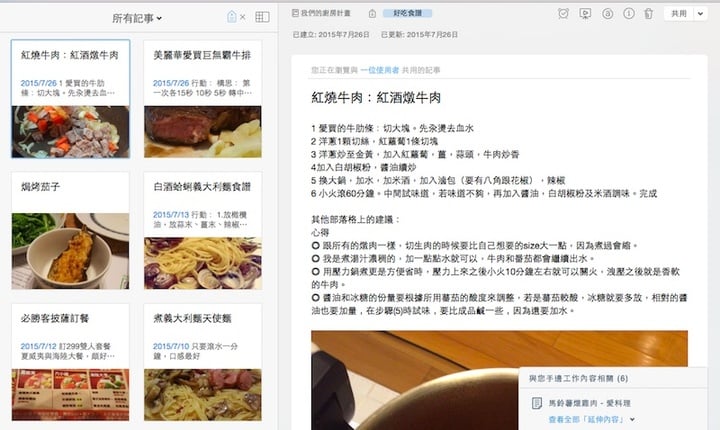
Task: Toggle the blue tag filter icon in the note list
Action: (x=232, y=17)
